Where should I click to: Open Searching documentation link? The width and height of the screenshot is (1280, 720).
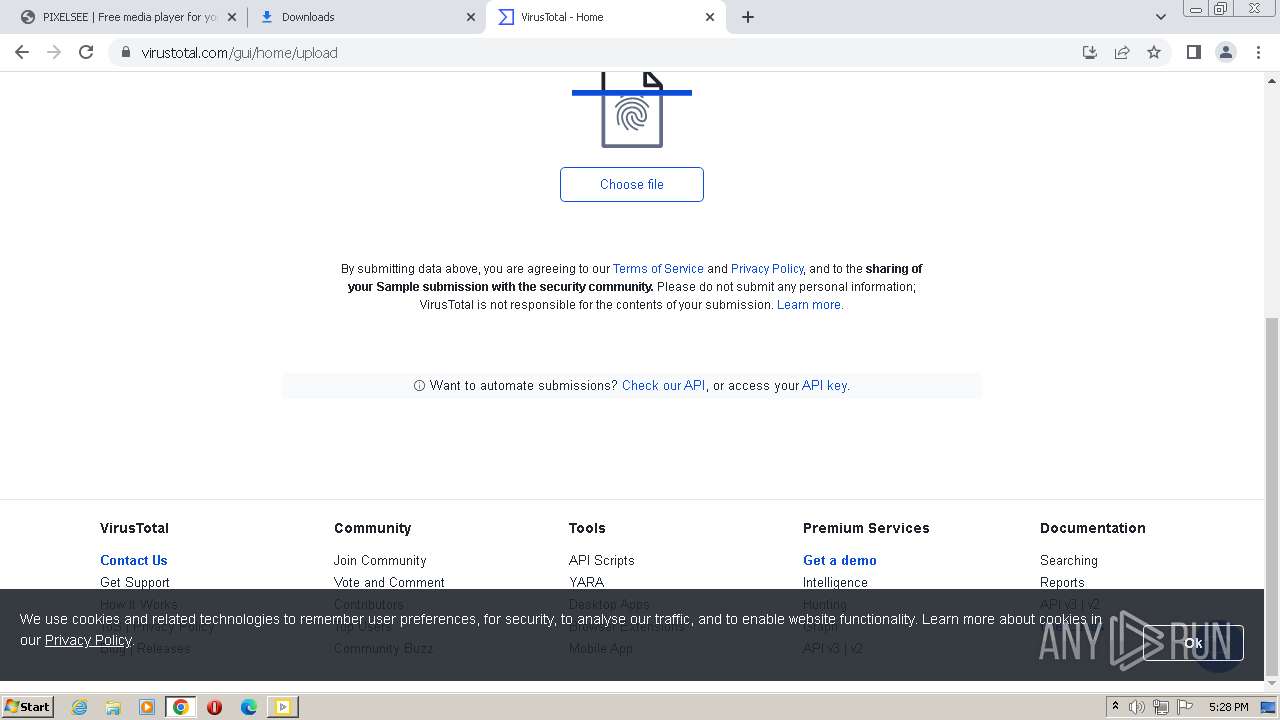1069,560
